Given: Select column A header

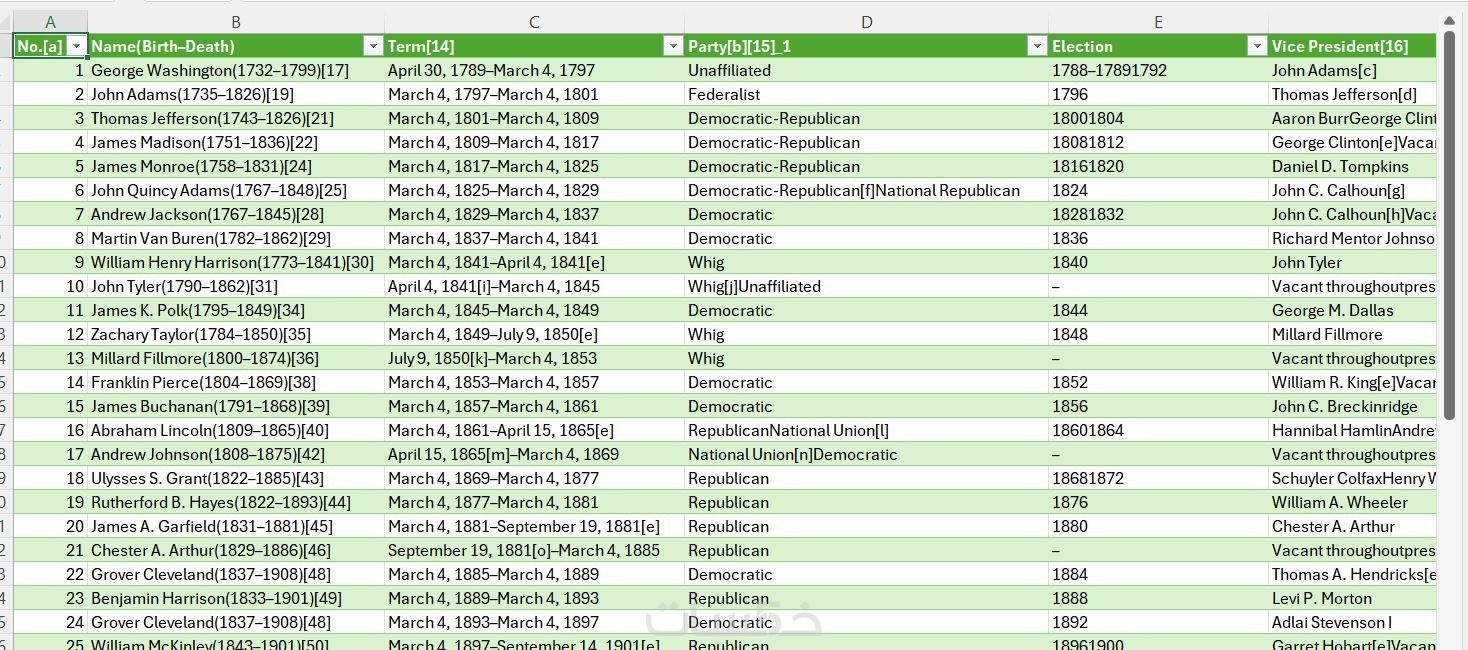Looking at the screenshot, I should point(50,22).
